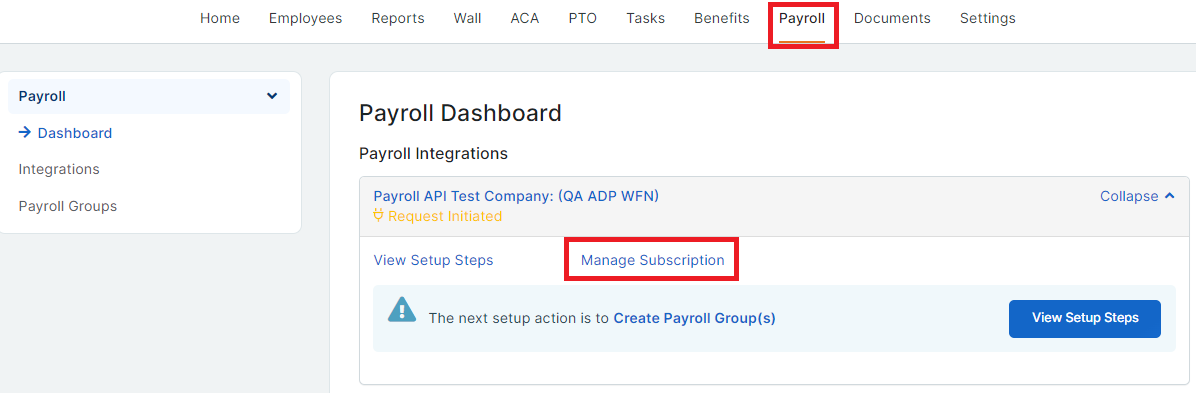Click the View Setup Steps text link
The image size is (1196, 393).
433,260
